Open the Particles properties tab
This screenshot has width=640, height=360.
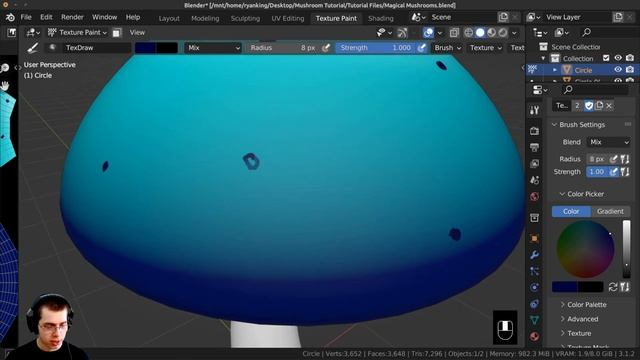[534, 271]
